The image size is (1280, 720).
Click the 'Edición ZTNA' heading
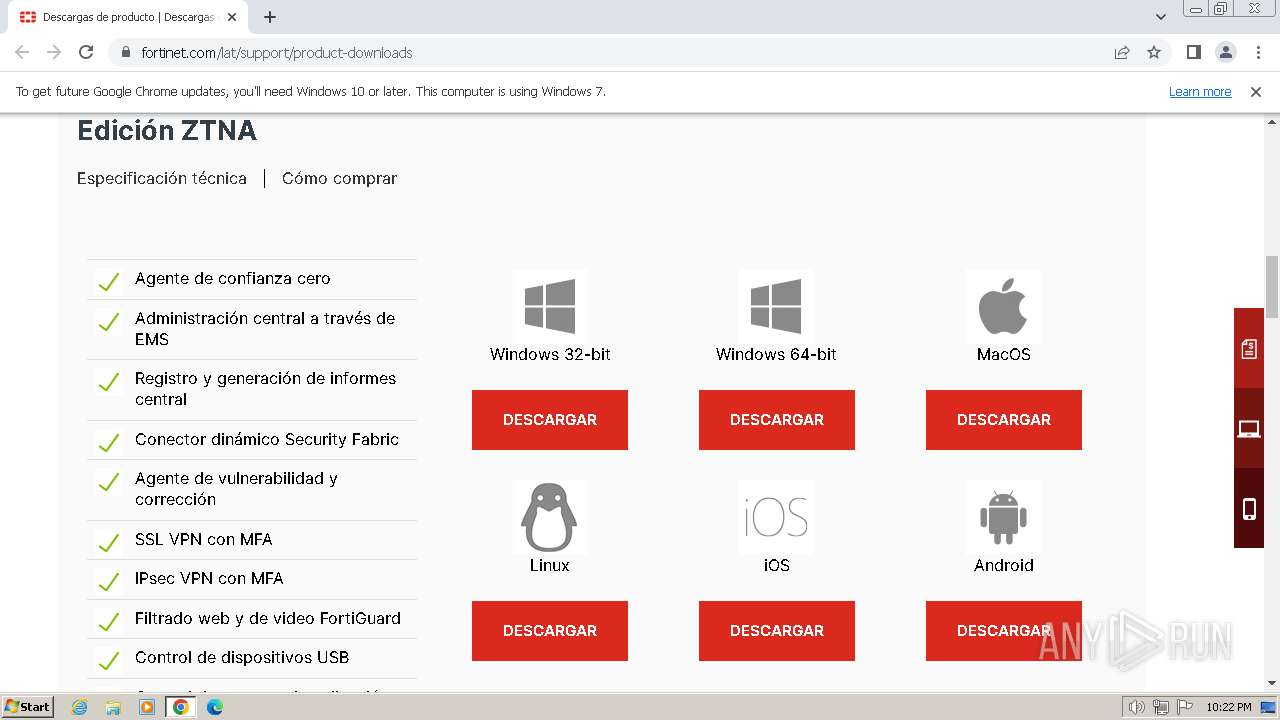(167, 131)
